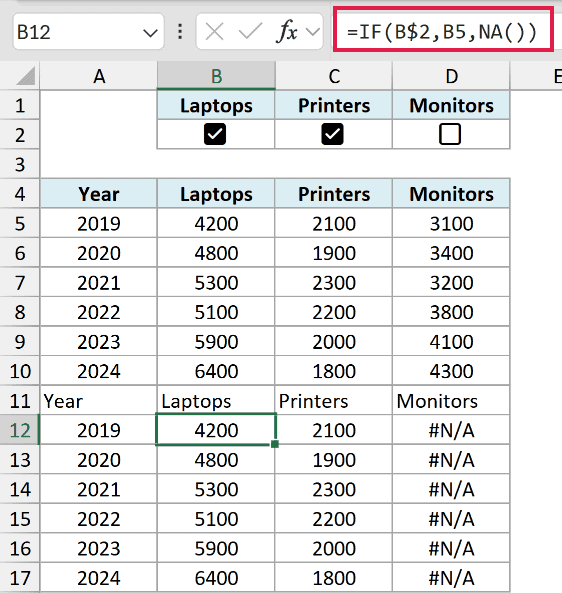Click the Laptops header in row 1
The image size is (562, 593).
pyautogui.click(x=216, y=105)
